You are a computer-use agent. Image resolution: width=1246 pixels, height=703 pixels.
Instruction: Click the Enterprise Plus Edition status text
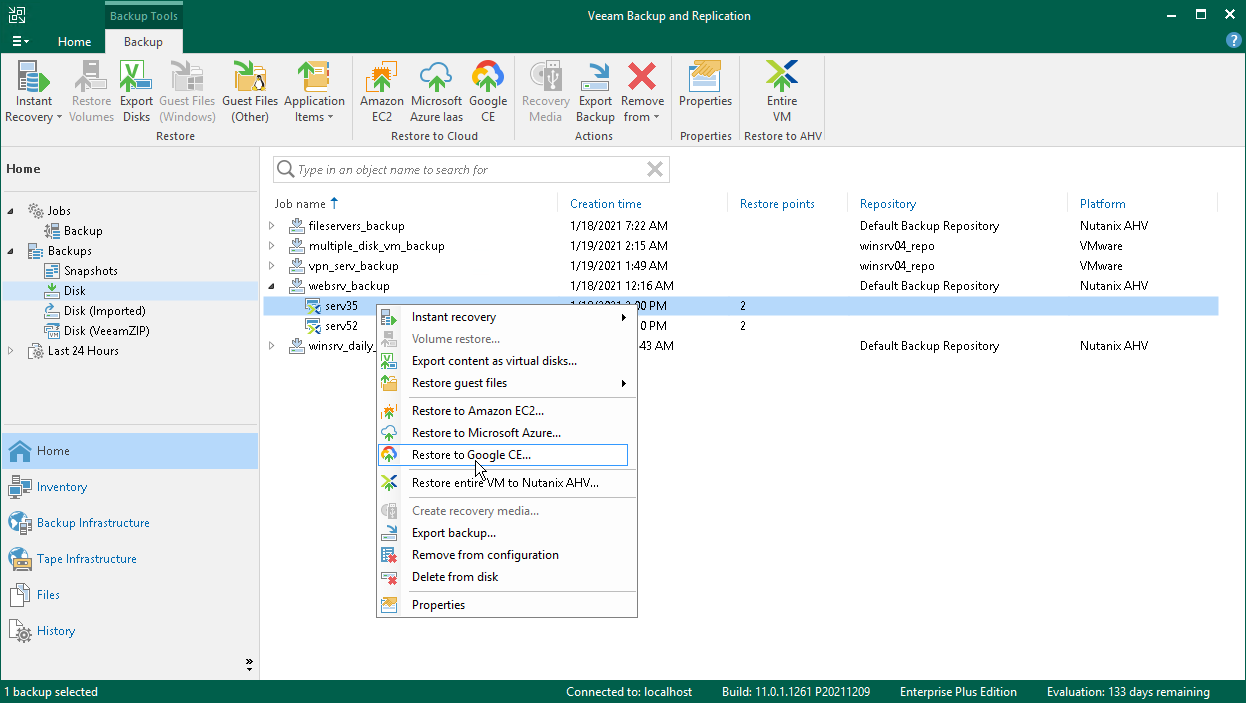(958, 692)
